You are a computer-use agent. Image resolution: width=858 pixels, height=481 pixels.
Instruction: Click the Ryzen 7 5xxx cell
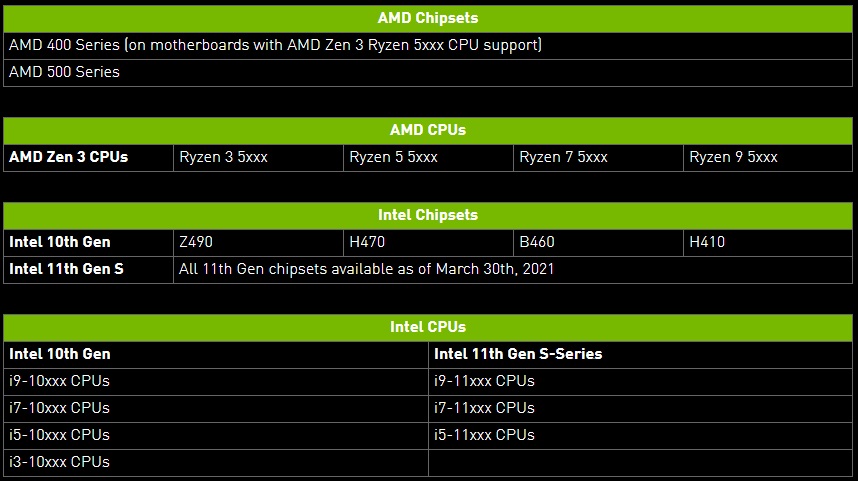(x=564, y=157)
